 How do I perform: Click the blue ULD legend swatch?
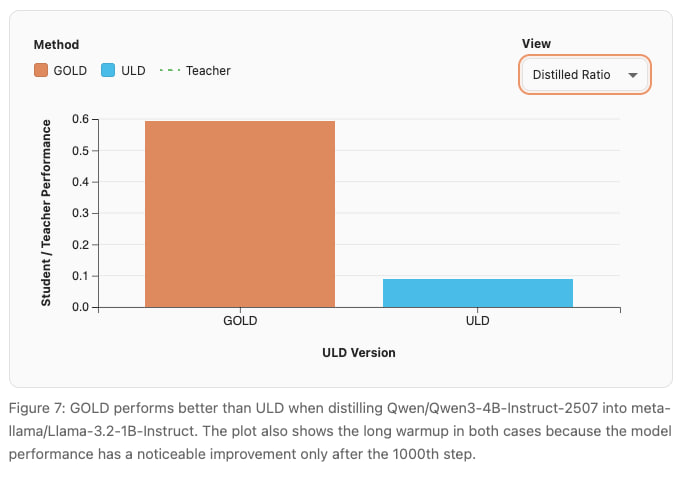109,71
